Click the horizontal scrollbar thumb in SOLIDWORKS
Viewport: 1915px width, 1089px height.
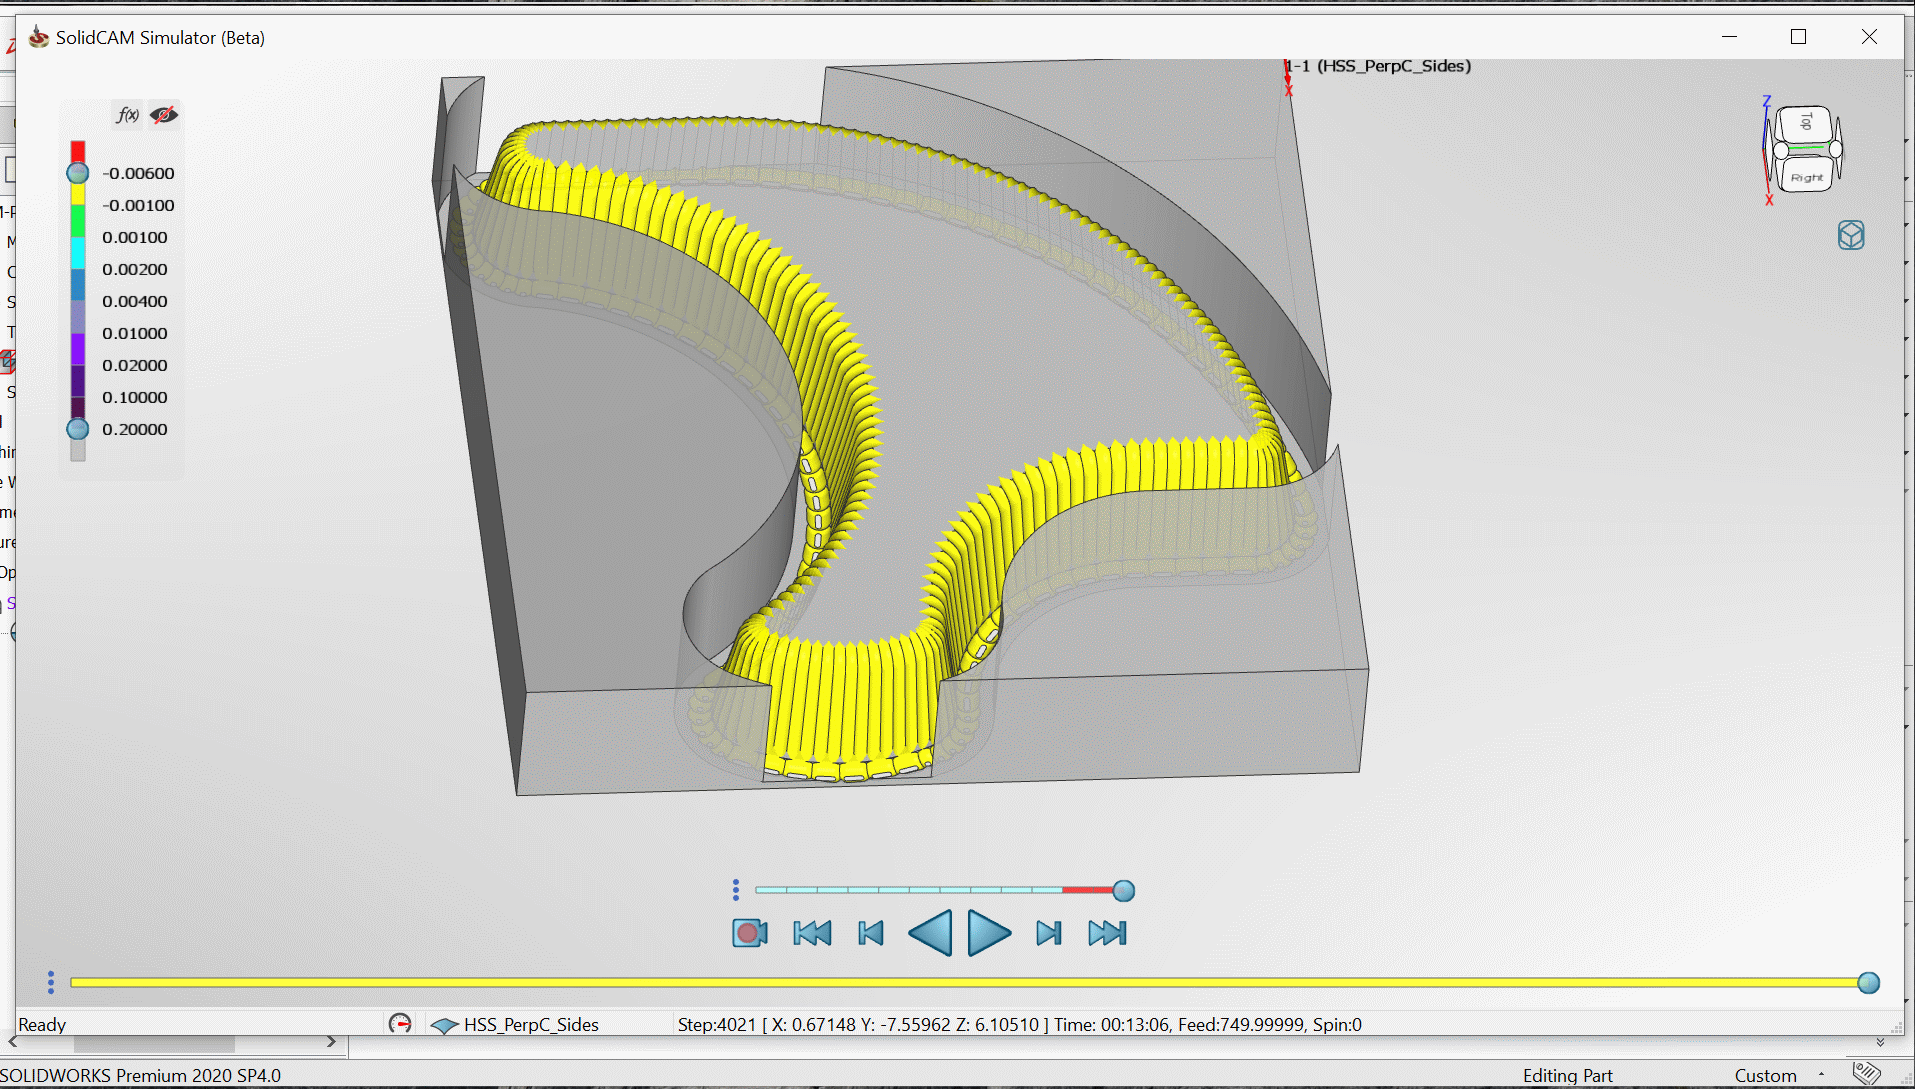(155, 1043)
